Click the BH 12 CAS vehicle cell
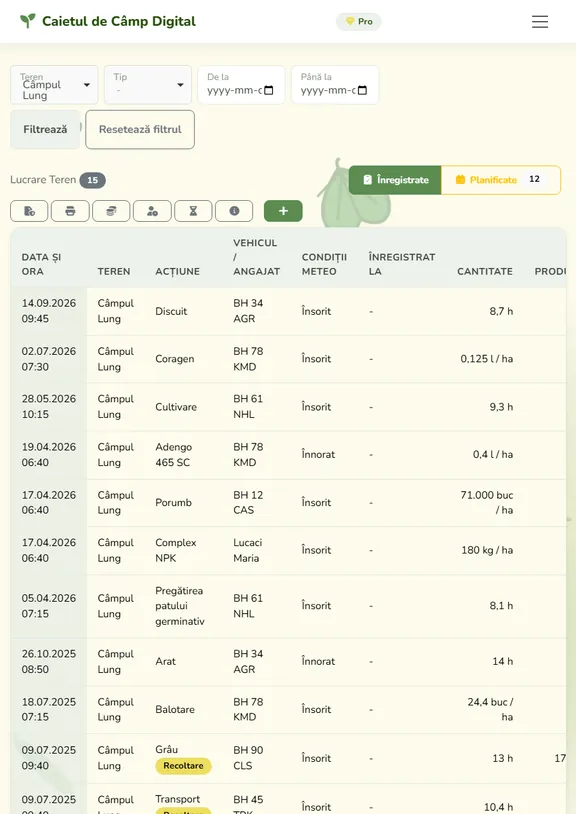This screenshot has width=576, height=814. pos(248,503)
